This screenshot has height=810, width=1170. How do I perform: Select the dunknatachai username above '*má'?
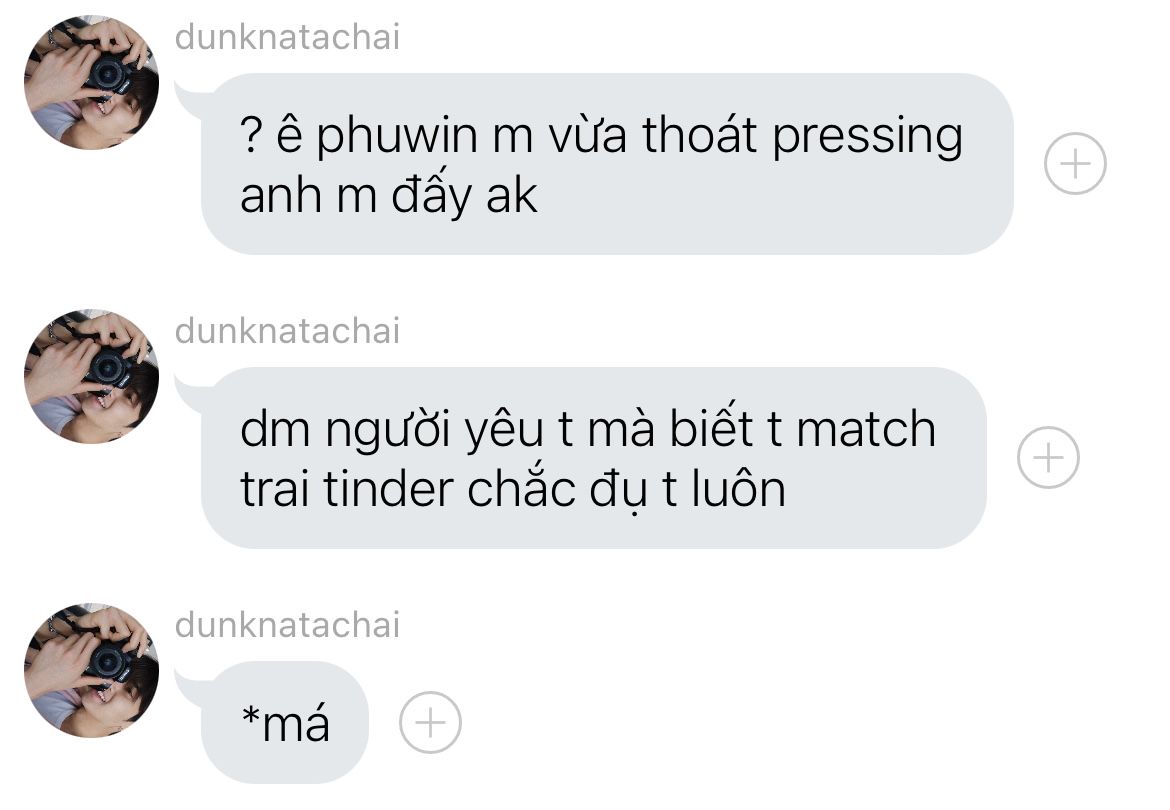click(x=287, y=625)
